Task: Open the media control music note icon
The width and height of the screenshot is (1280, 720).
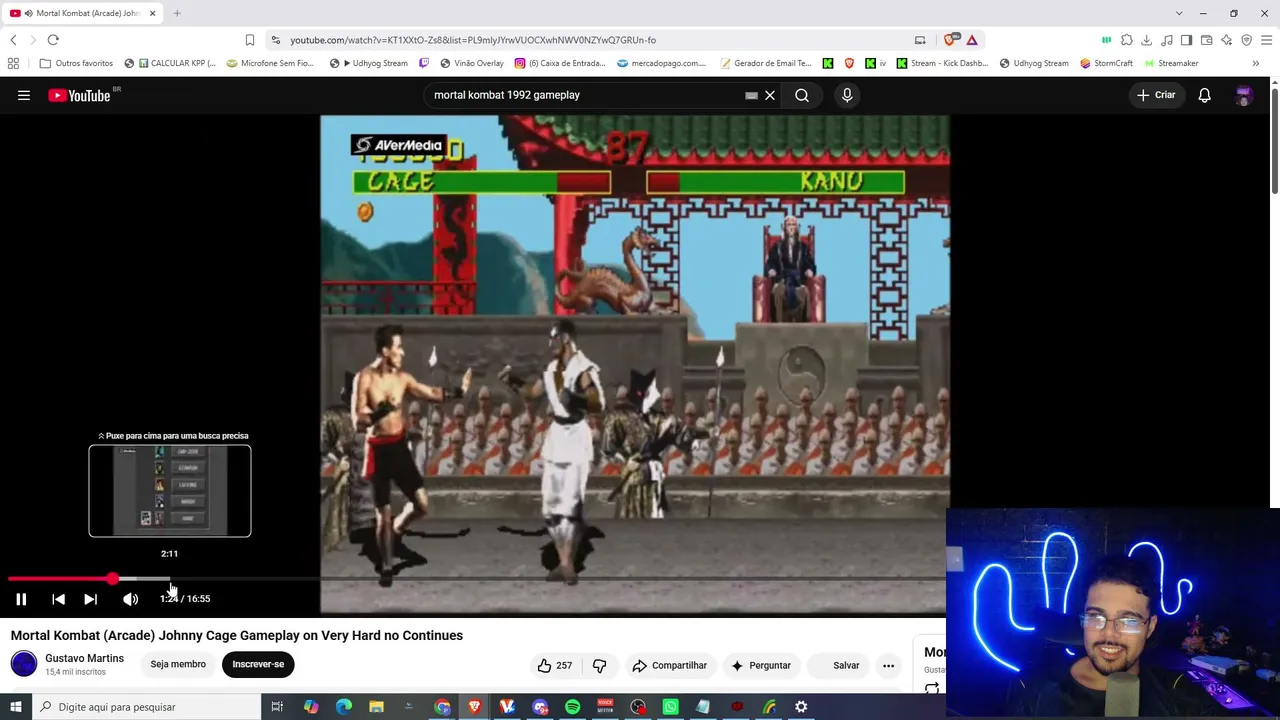Action: point(1166,40)
